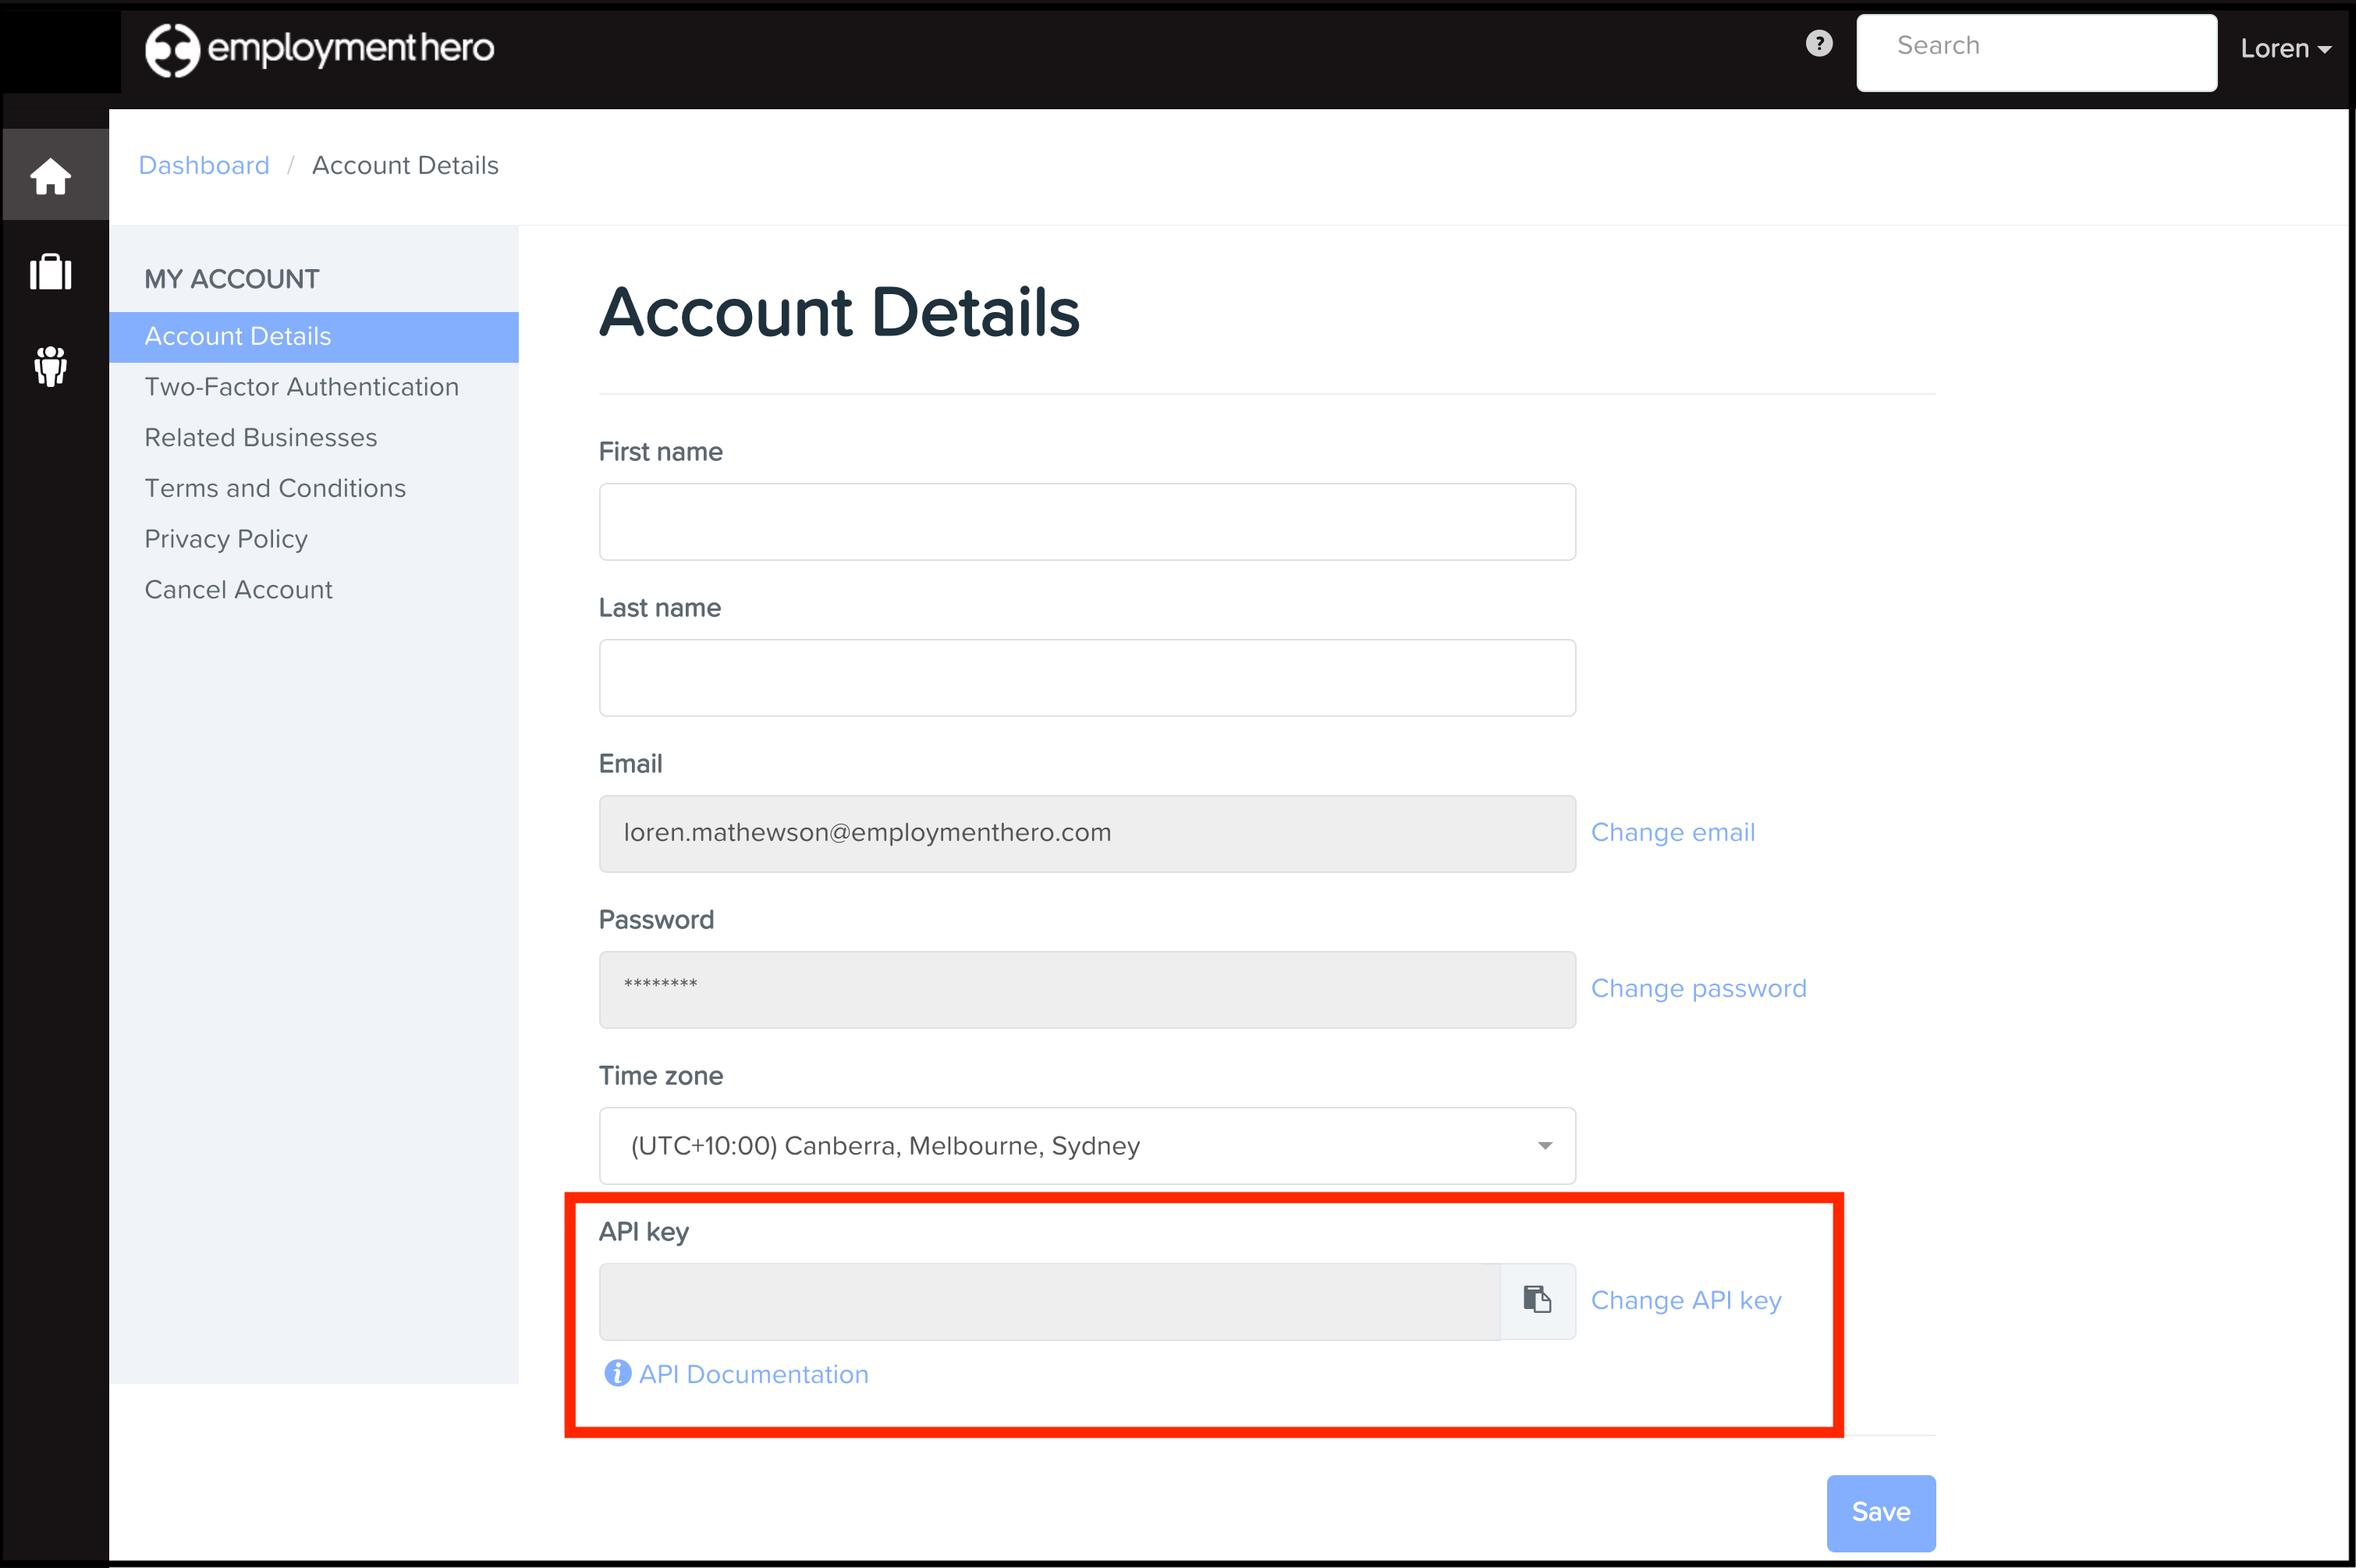The image size is (2356, 1568).
Task: Click the Change email link
Action: click(1673, 833)
